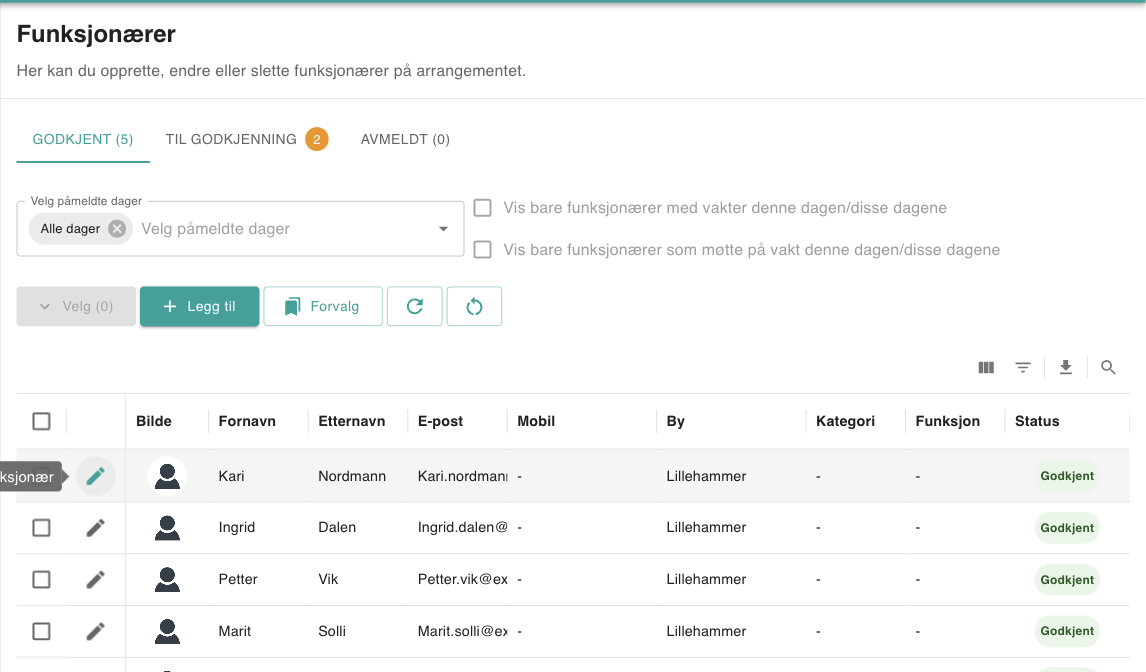The height and width of the screenshot is (672, 1146).
Task: Sort by the Status column header
Action: point(1037,421)
